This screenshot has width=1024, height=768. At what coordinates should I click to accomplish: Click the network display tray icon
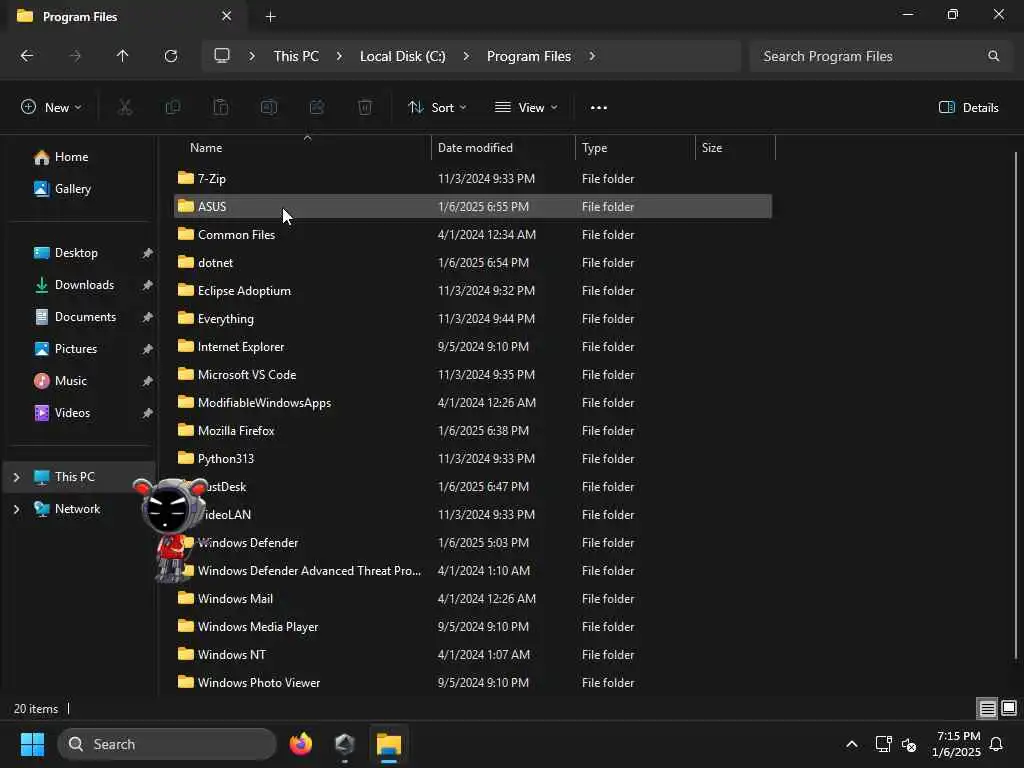click(883, 744)
